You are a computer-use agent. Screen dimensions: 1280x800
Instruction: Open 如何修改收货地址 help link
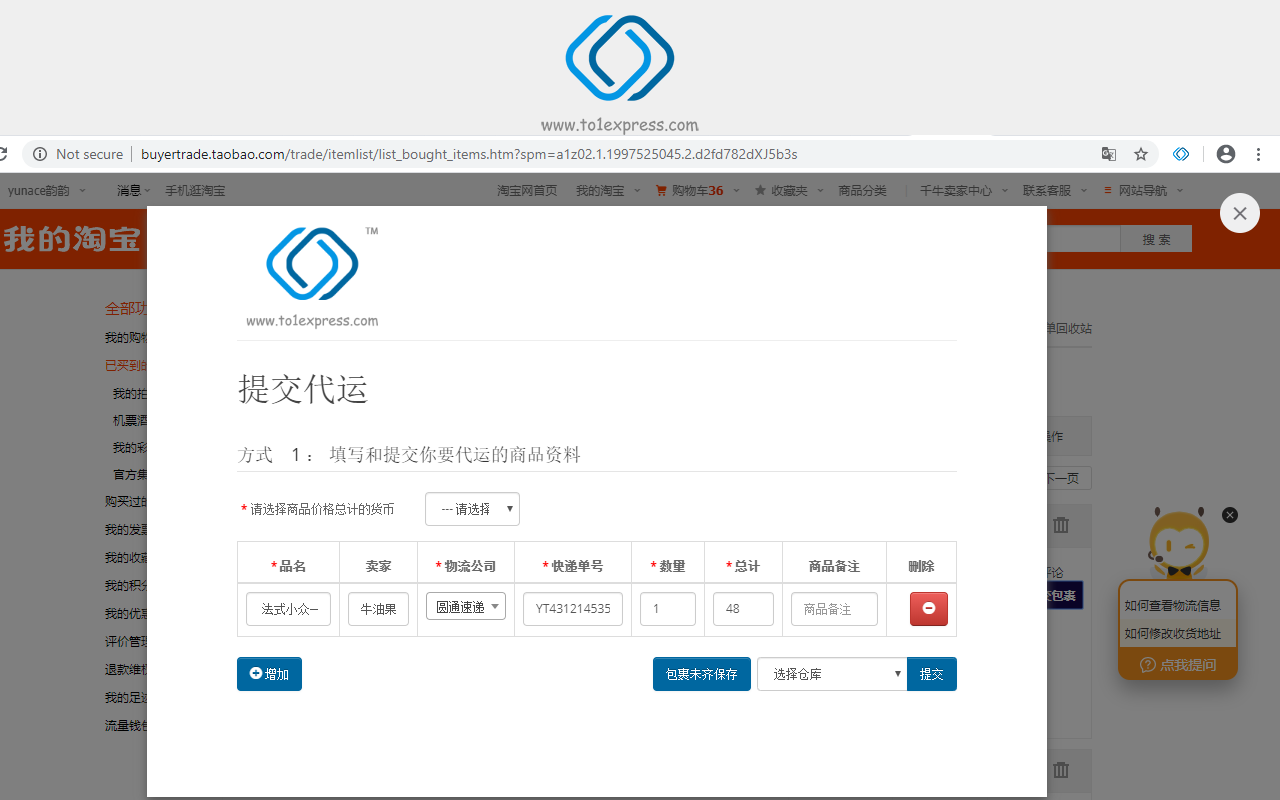(1172, 633)
